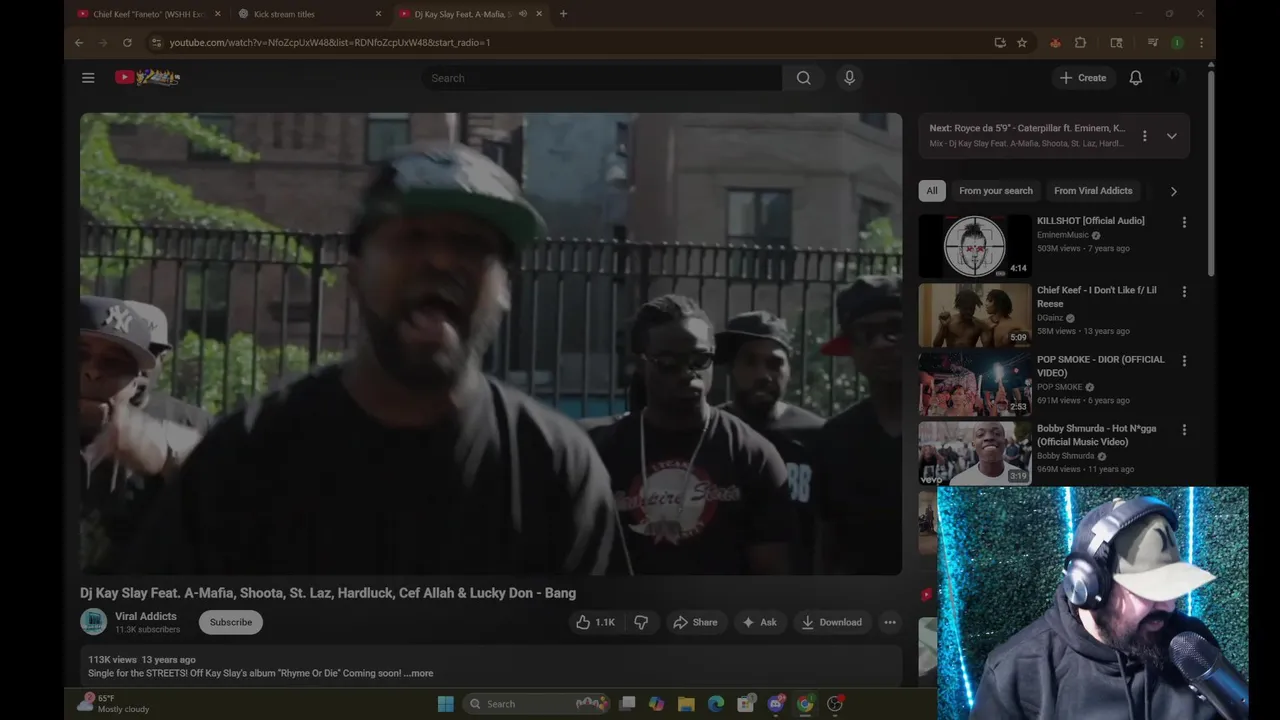Image resolution: width=1280 pixels, height=720 pixels.
Task: Click the Chrome profile avatar
Action: tap(1177, 43)
